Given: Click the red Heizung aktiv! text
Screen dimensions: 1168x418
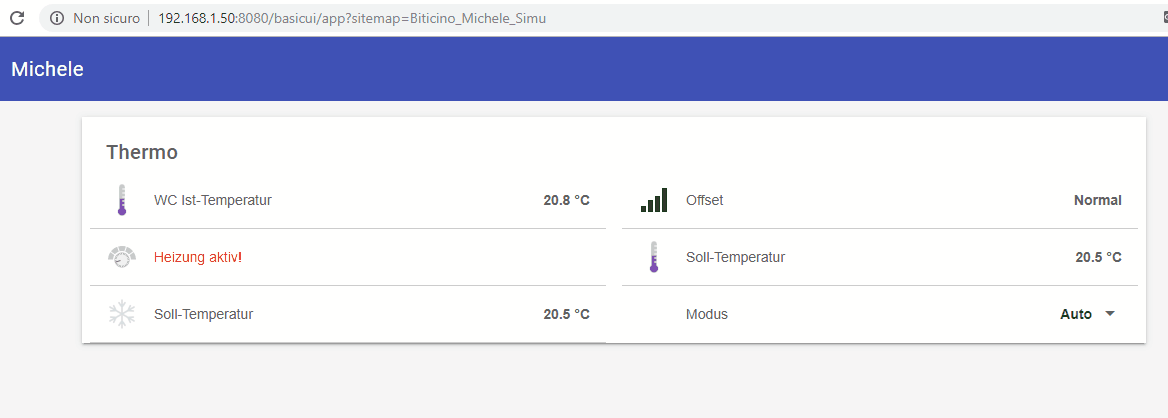Looking at the screenshot, I should point(198,257).
